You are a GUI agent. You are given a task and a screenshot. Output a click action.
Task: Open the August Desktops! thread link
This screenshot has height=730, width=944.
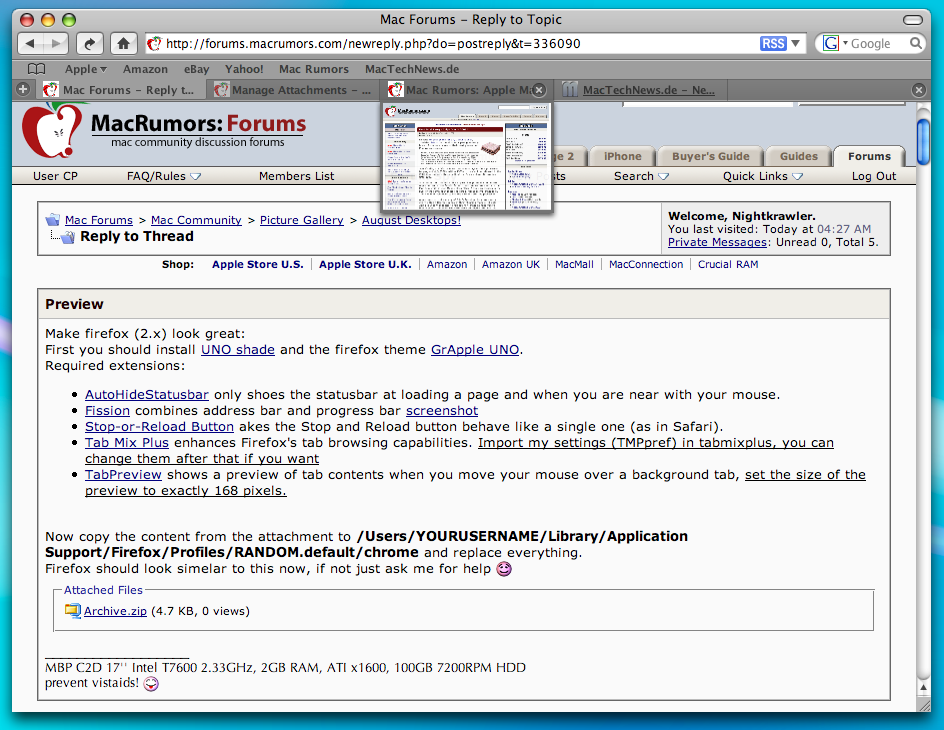(411, 220)
